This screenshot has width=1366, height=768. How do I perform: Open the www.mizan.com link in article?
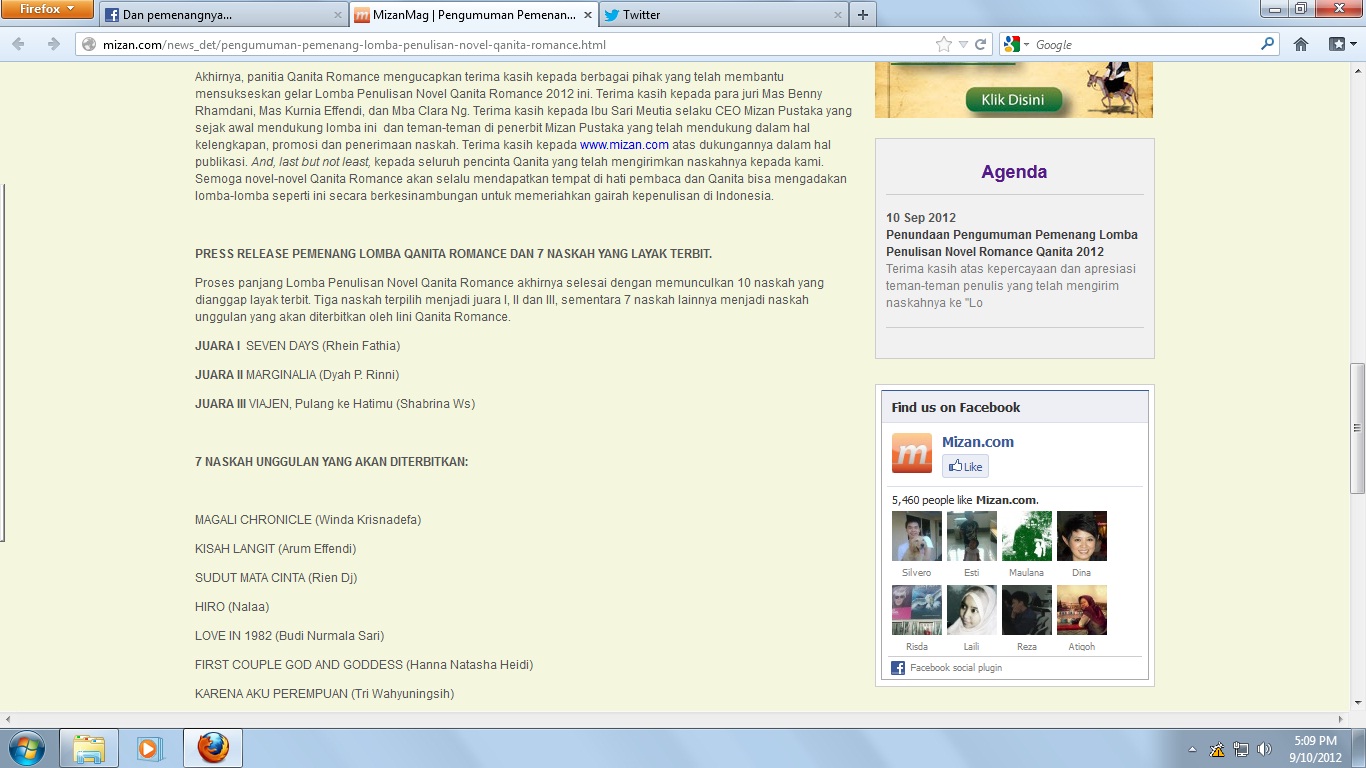624,145
